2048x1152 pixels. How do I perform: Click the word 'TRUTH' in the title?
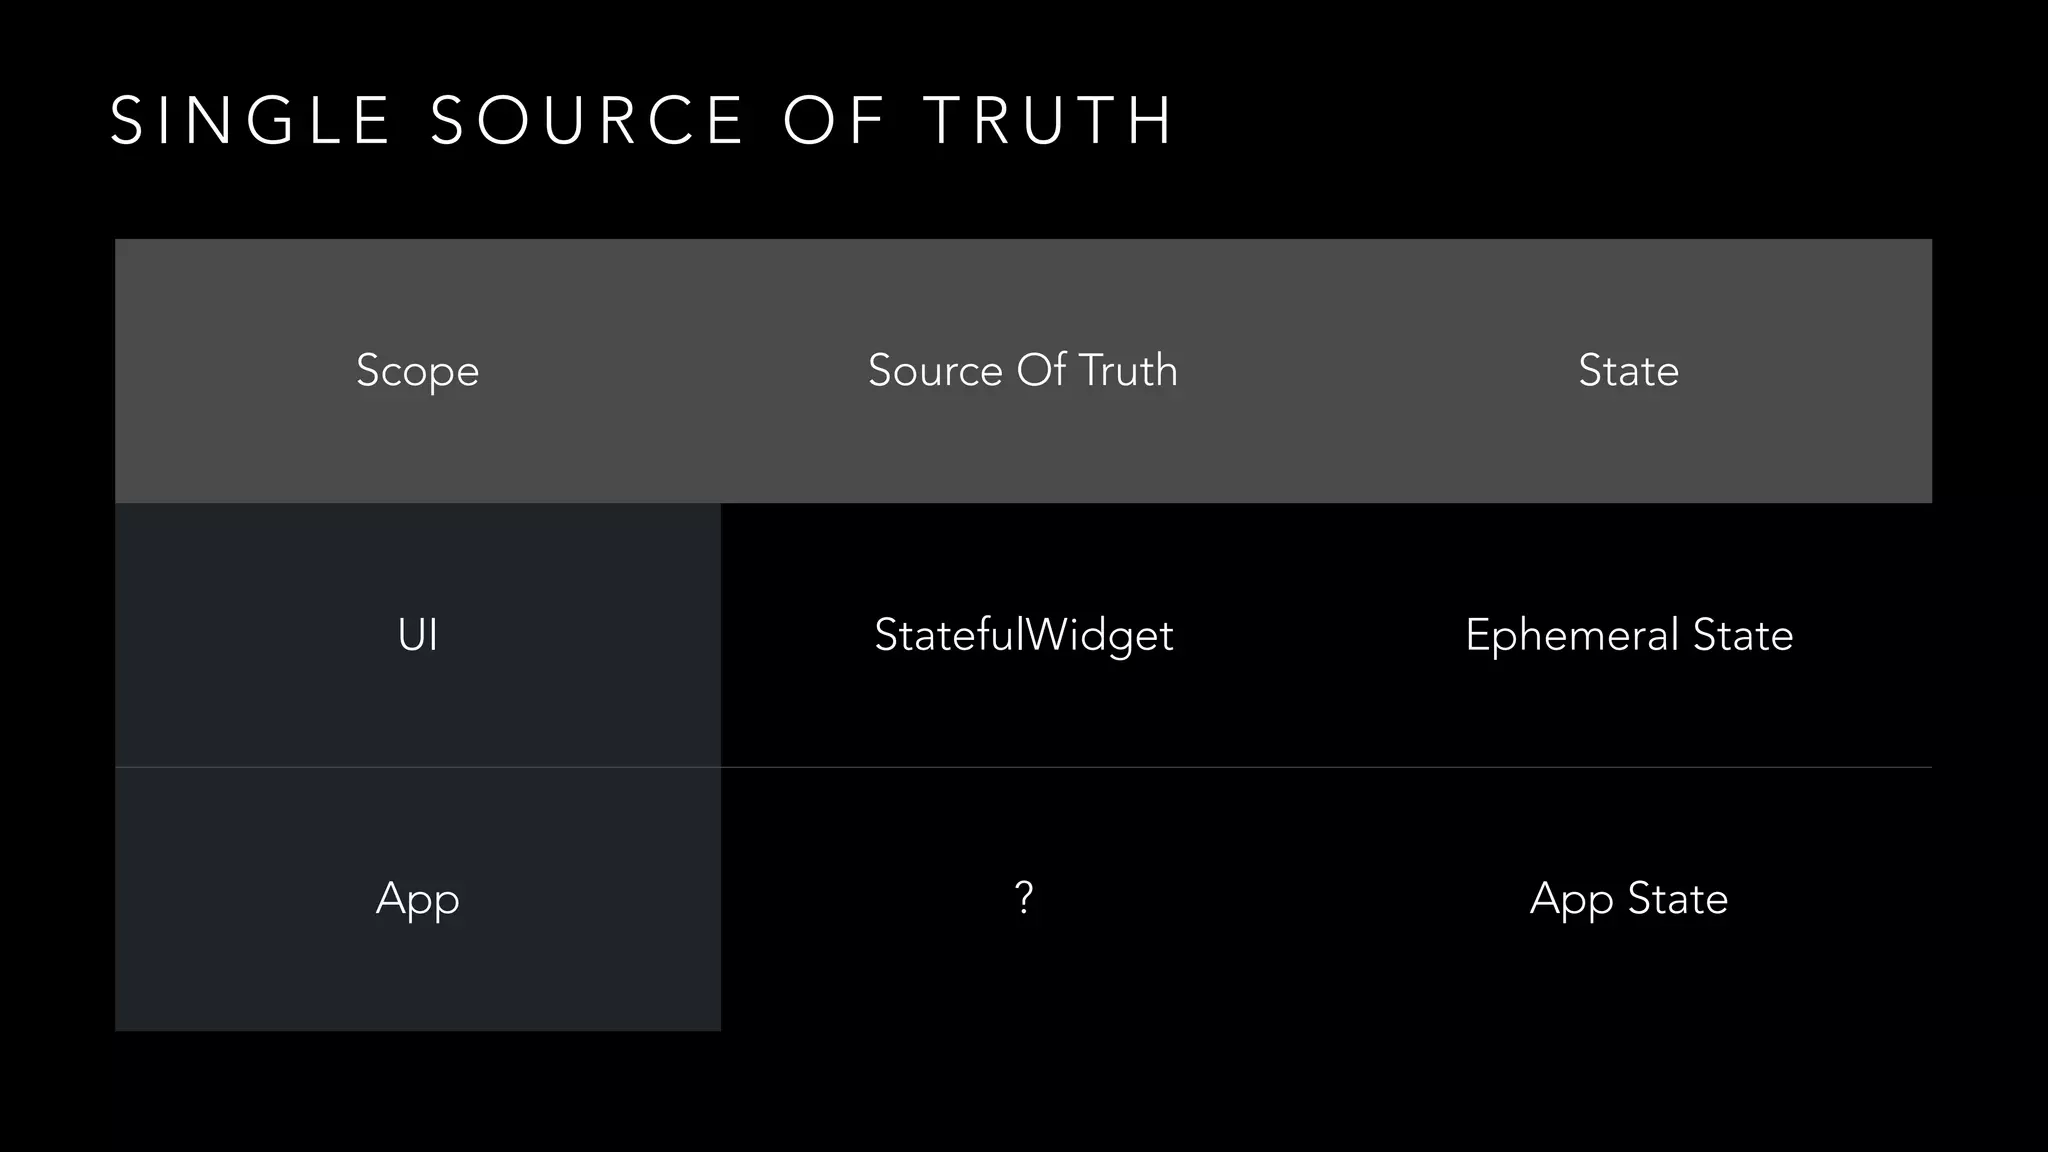(x=1048, y=121)
